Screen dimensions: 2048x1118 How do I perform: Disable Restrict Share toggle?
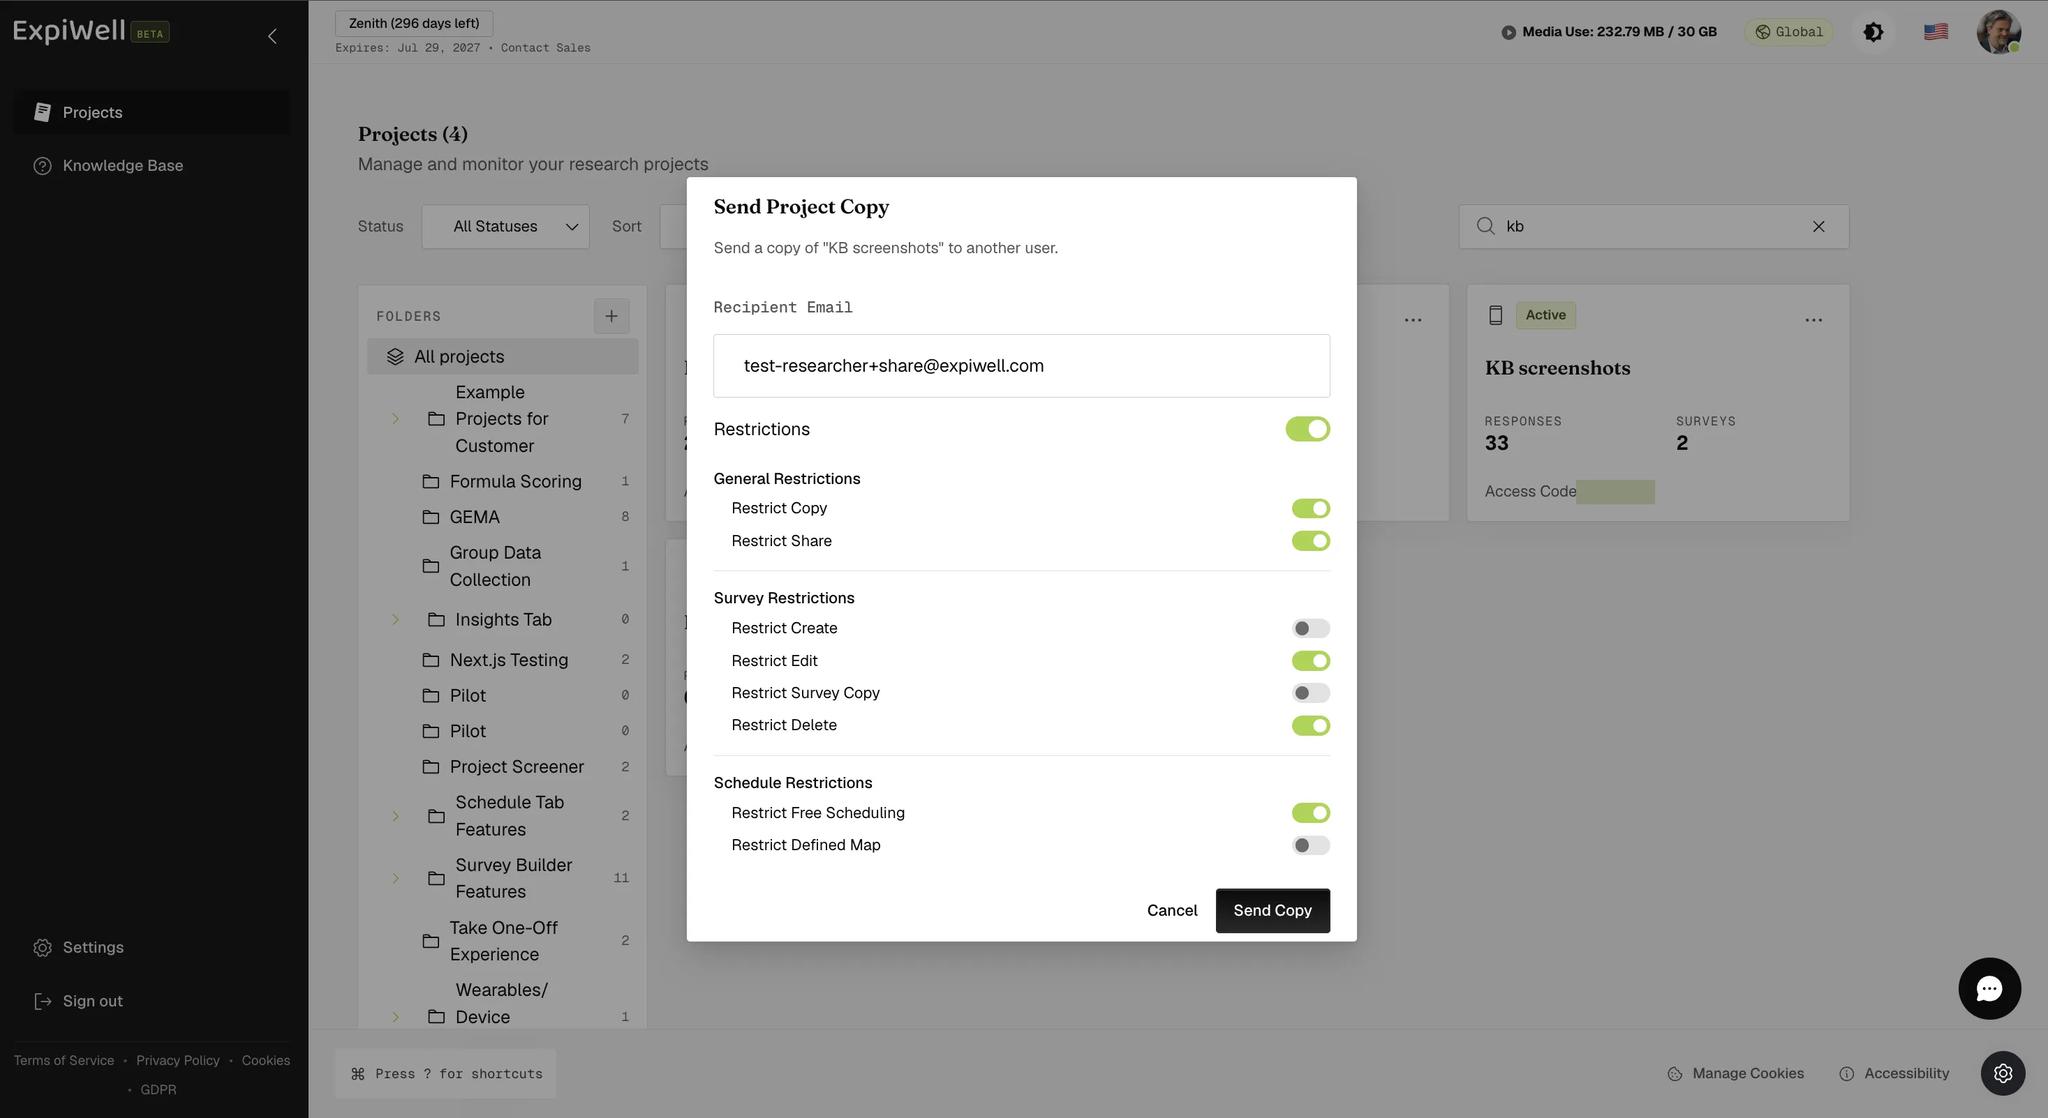point(1311,541)
